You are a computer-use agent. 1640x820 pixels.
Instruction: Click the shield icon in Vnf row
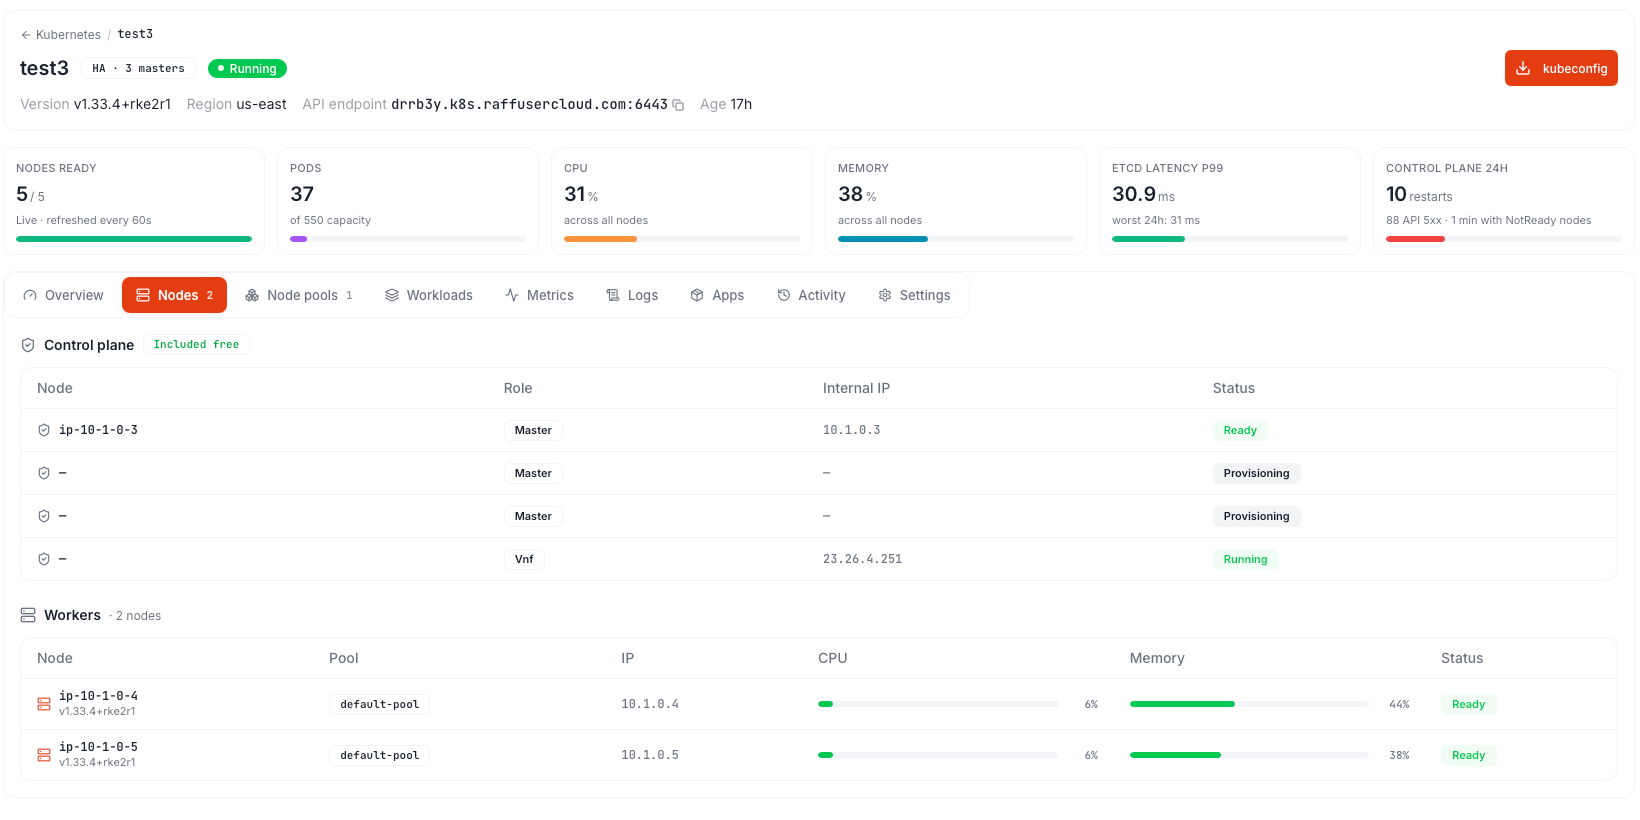coord(44,559)
